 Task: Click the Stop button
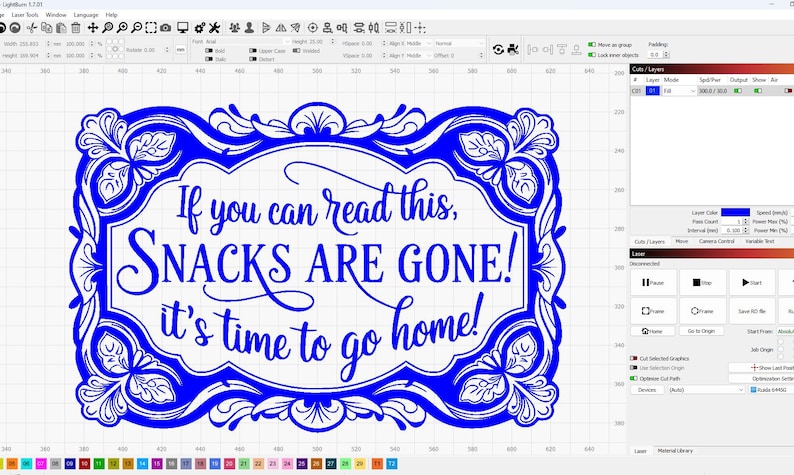pos(702,283)
